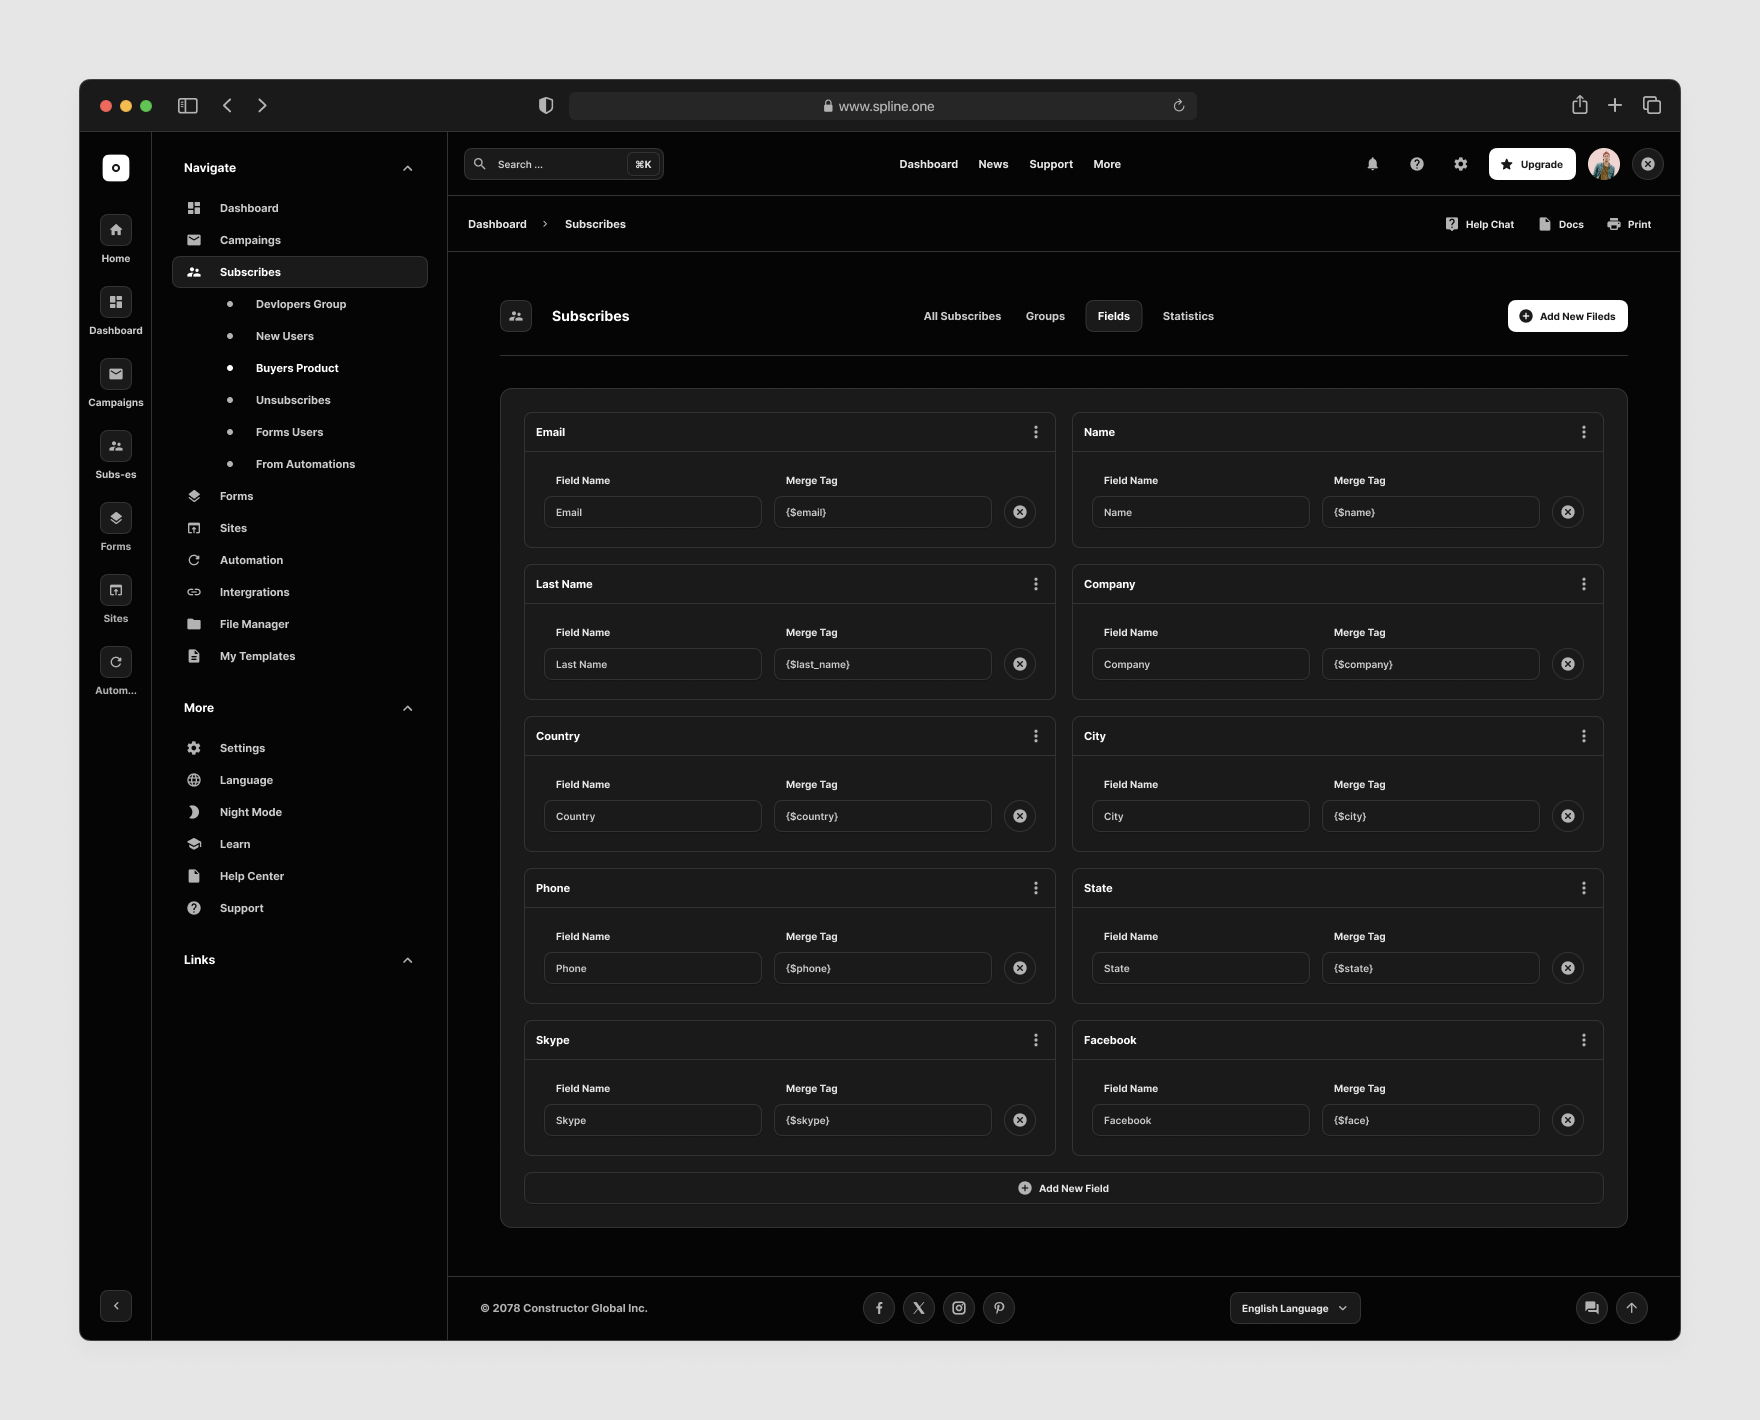The image size is (1760, 1420).
Task: Click the round X icon beside avatar
Action: tap(1648, 164)
